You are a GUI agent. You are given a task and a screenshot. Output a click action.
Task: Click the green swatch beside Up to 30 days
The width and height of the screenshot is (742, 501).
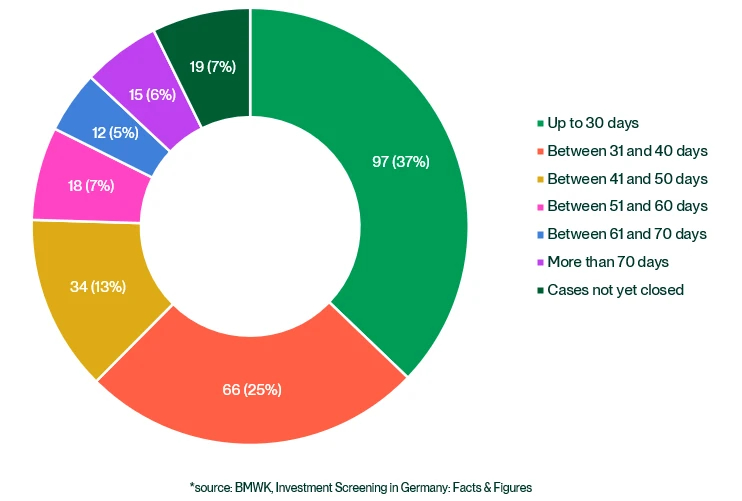click(541, 124)
